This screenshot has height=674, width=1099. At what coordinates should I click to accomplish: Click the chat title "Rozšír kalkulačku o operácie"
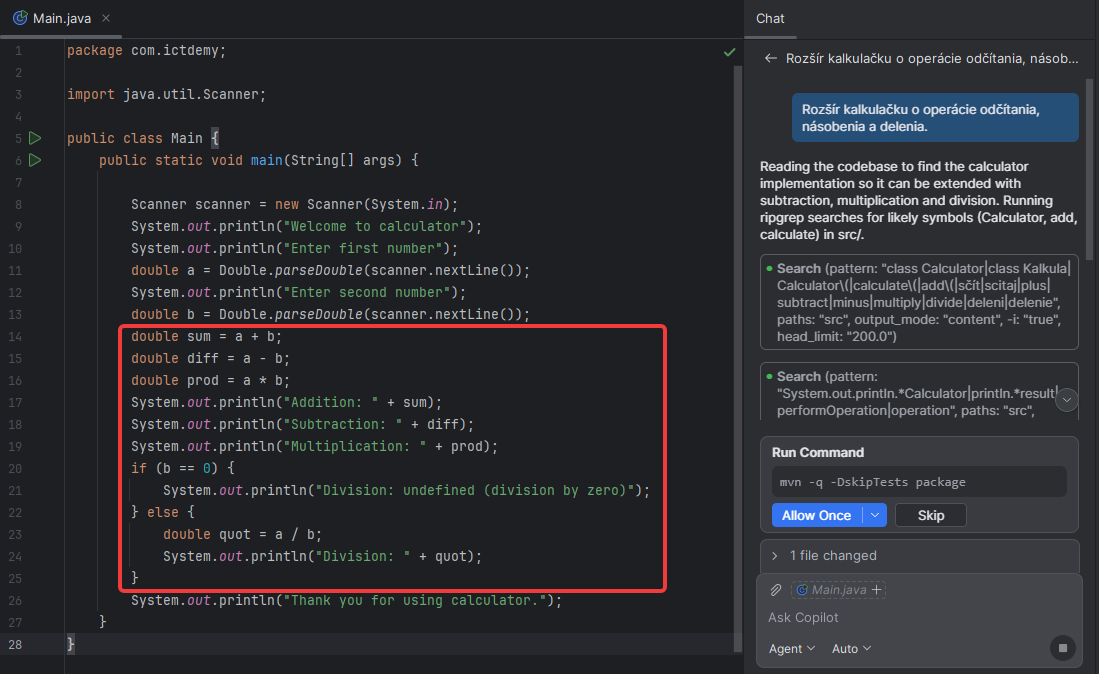pos(931,58)
